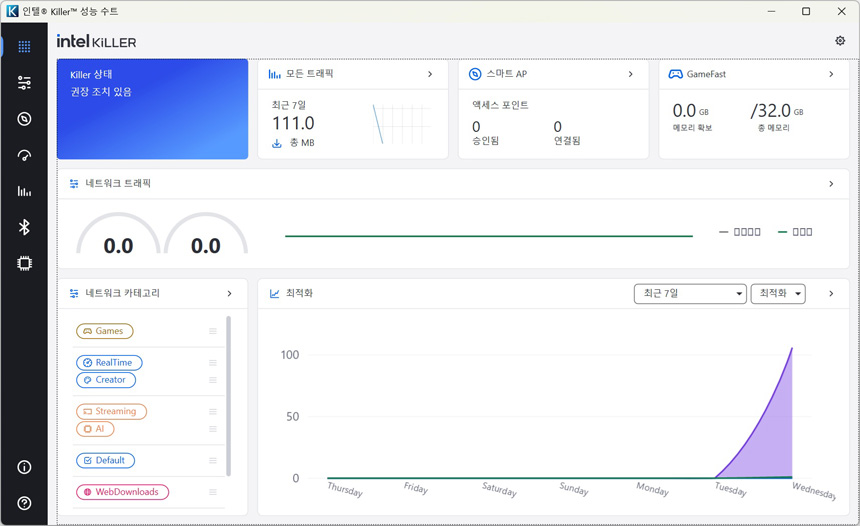Open the Bluetooth icon in sidebar
The height and width of the screenshot is (526, 860).
(24, 227)
